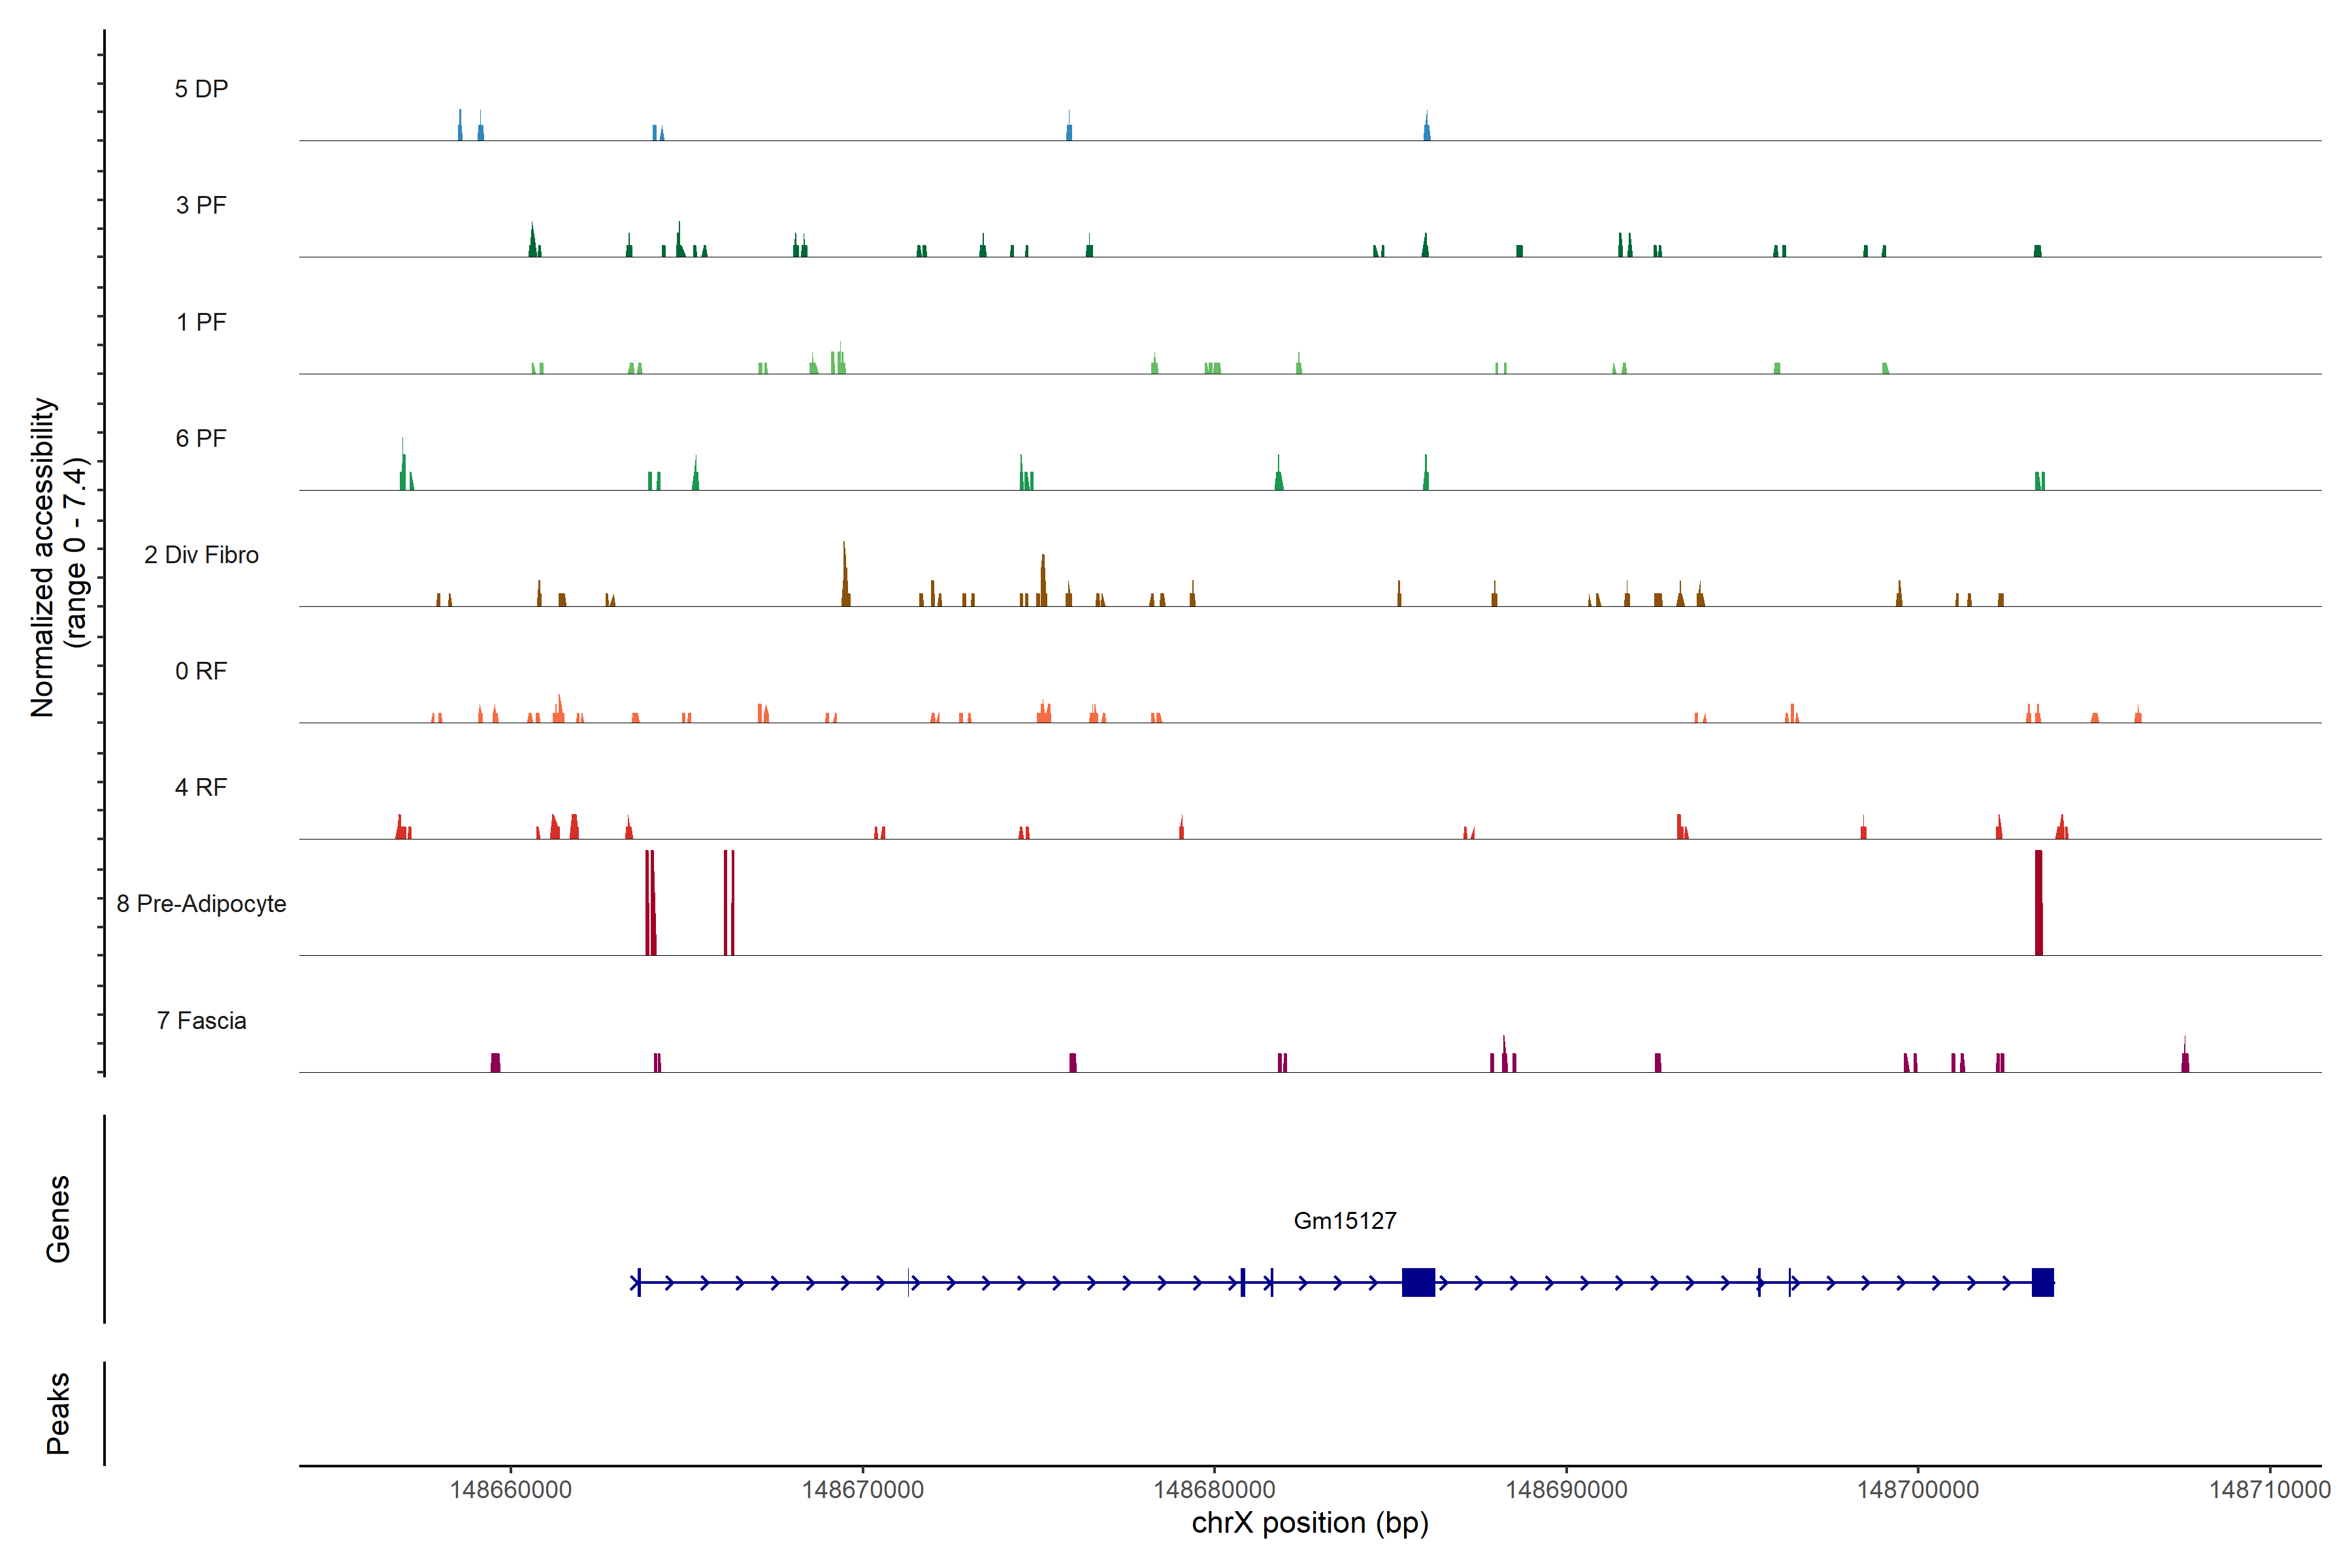This screenshot has width=2352, height=1568.
Task: Click the Genes panel label
Action: [58, 1218]
